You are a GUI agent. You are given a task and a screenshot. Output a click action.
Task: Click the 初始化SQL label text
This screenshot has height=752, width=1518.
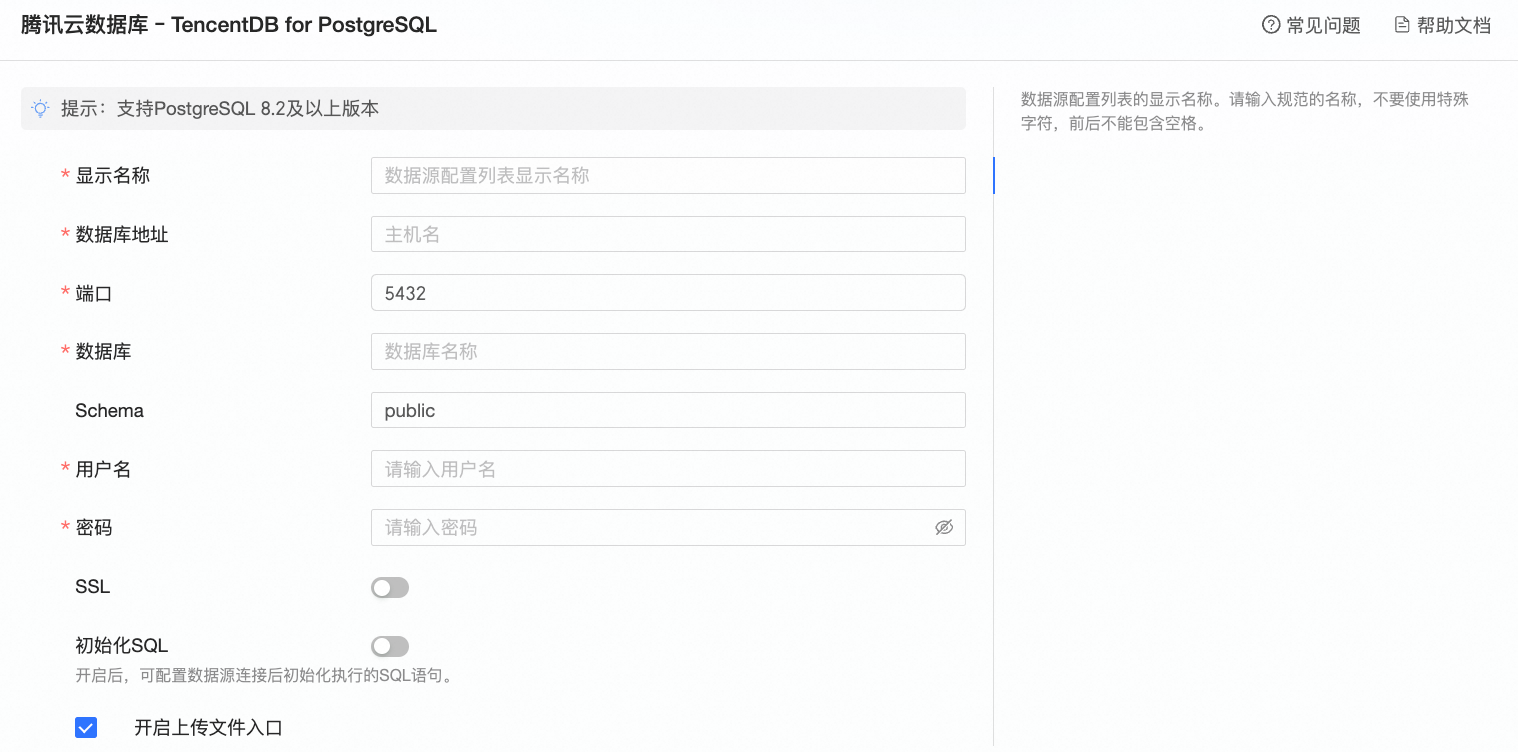pyautogui.click(x=121, y=646)
